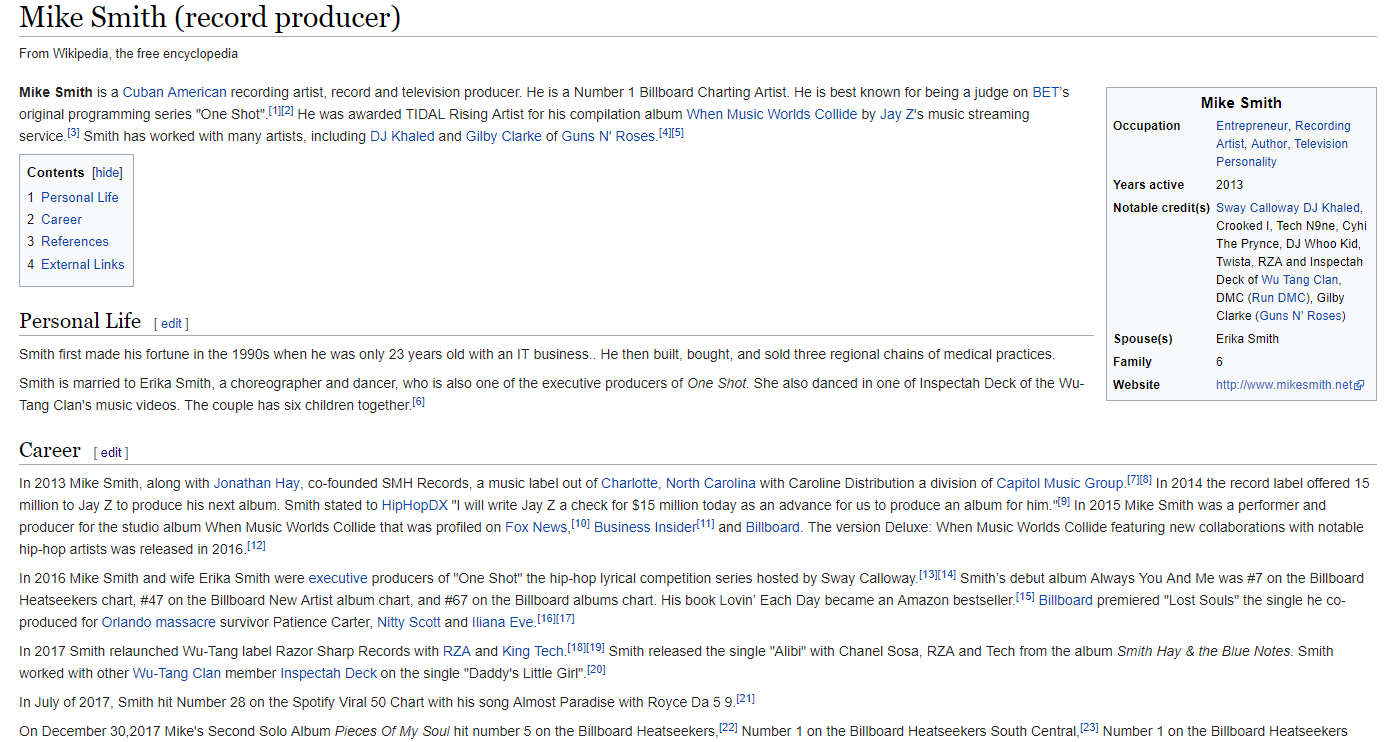Visit the DJ Khaled link in the intro paragraph
Viewport: 1393px width, 742px height.
coord(402,136)
